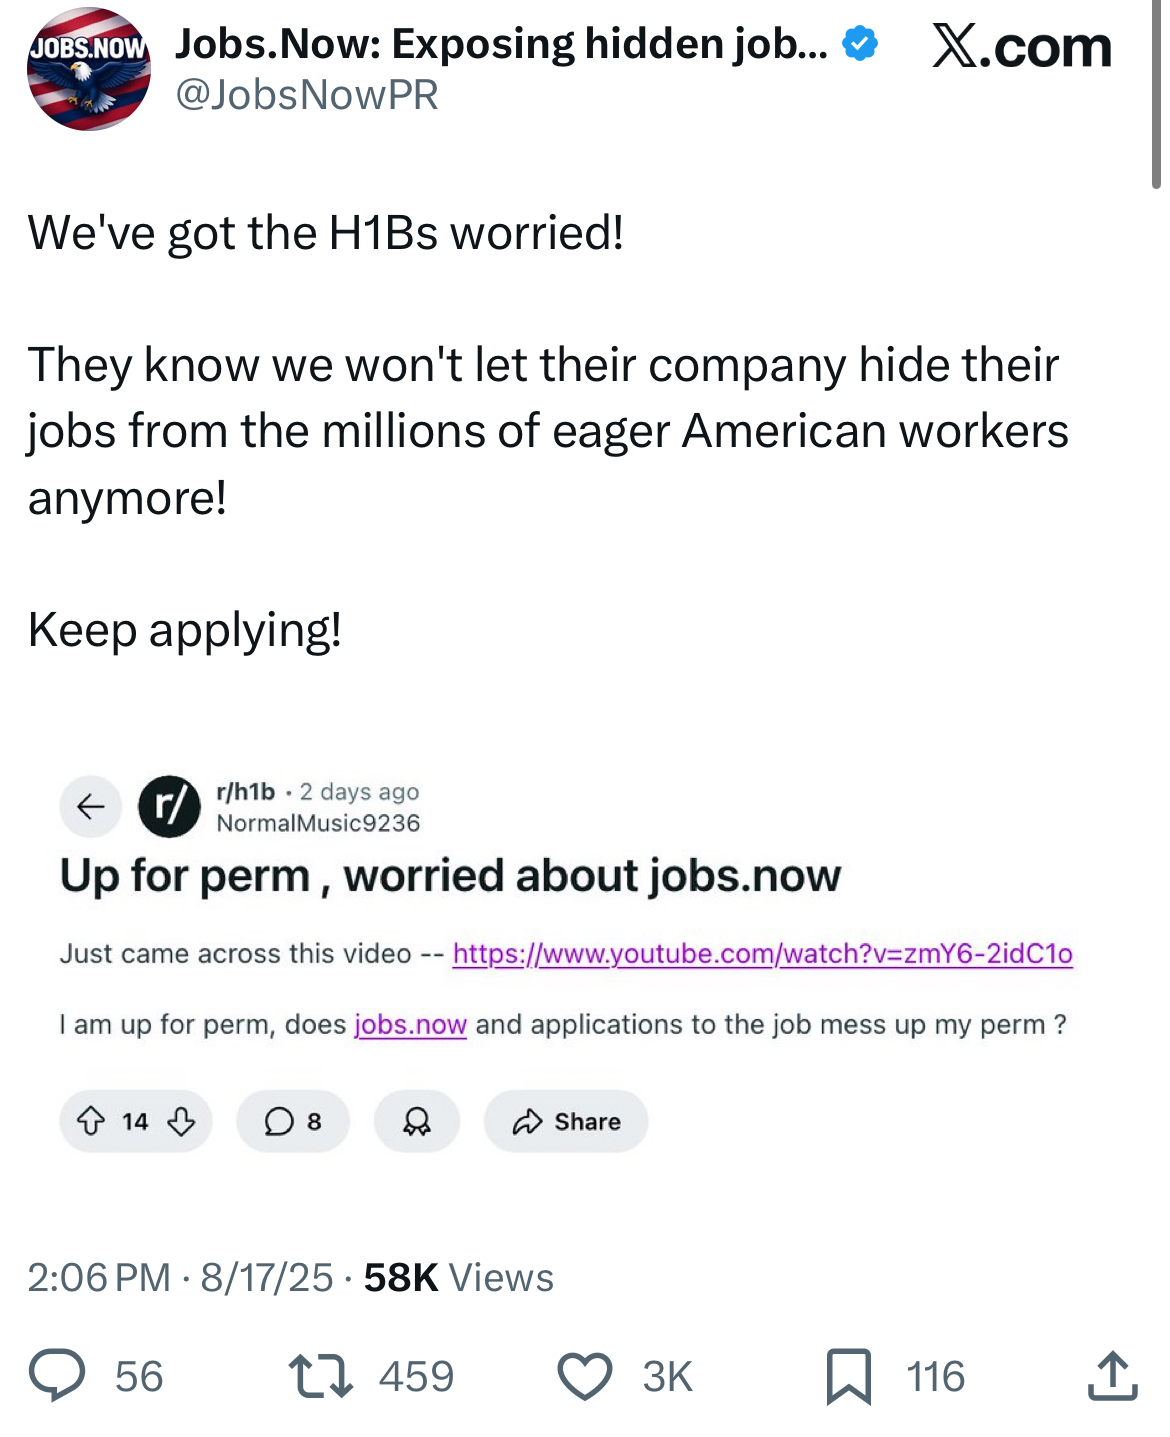Bookmark this tweet

[x=848, y=1375]
